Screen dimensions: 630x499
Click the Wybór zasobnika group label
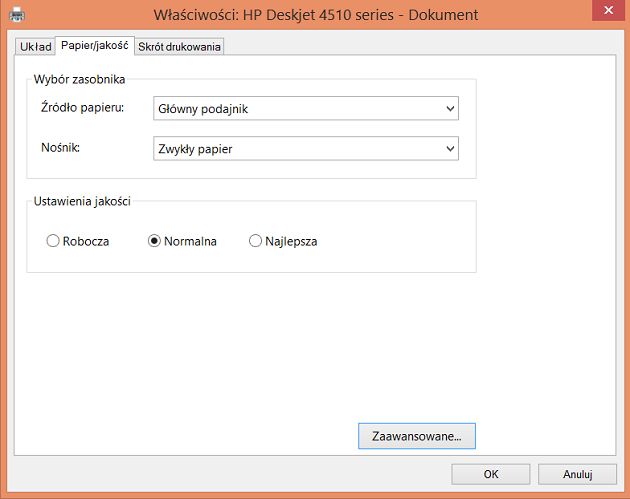[79, 79]
